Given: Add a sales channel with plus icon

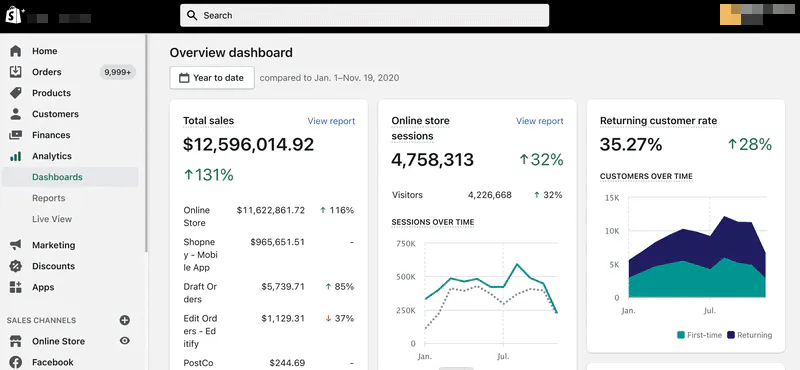Looking at the screenshot, I should (x=124, y=320).
